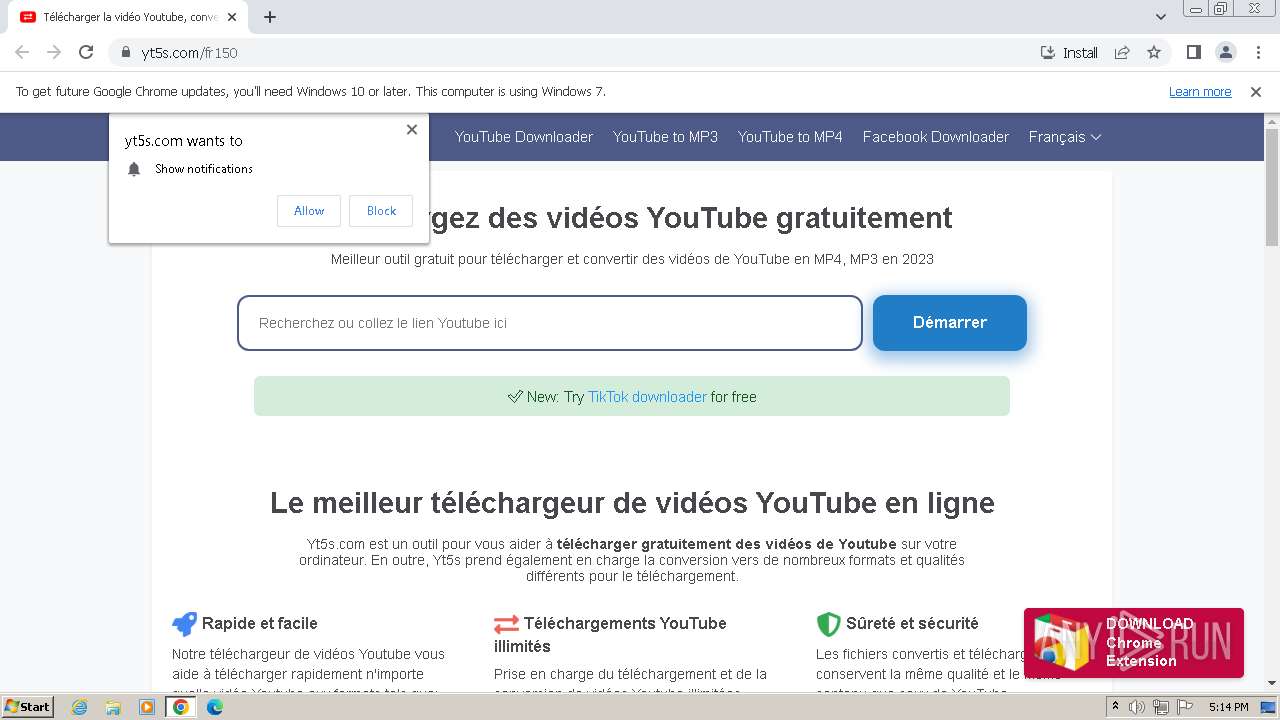Open a new tab with plus button
Image resolution: width=1280 pixels, height=720 pixels.
[x=270, y=17]
